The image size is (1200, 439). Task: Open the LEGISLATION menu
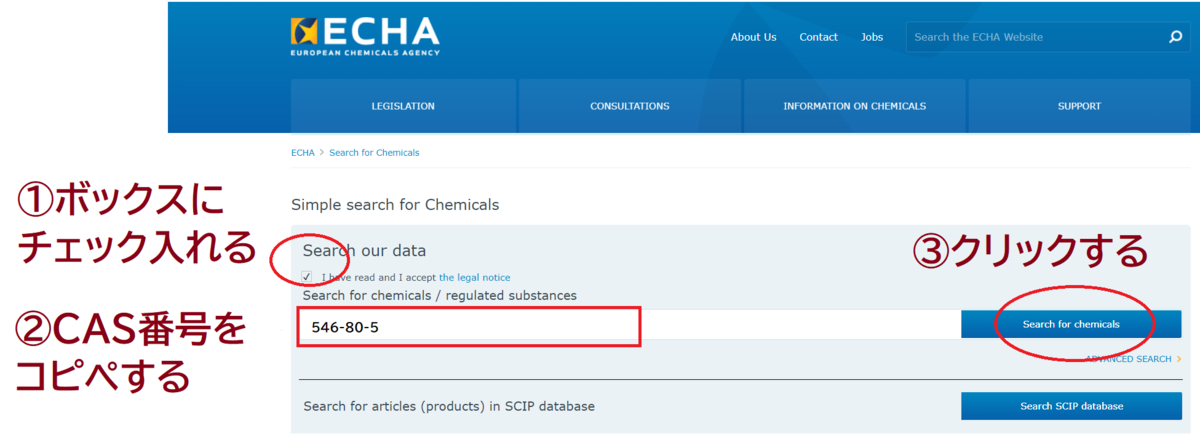pyautogui.click(x=403, y=106)
